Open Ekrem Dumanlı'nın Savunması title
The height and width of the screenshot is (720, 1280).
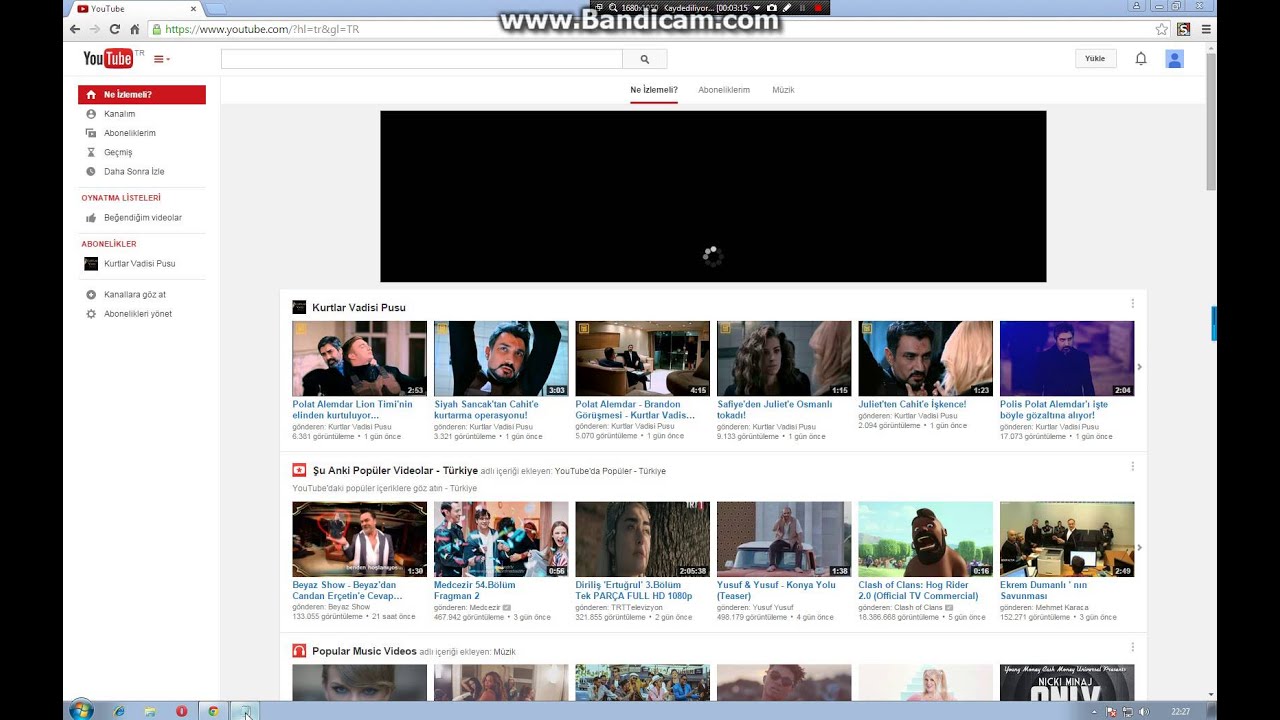point(1044,590)
